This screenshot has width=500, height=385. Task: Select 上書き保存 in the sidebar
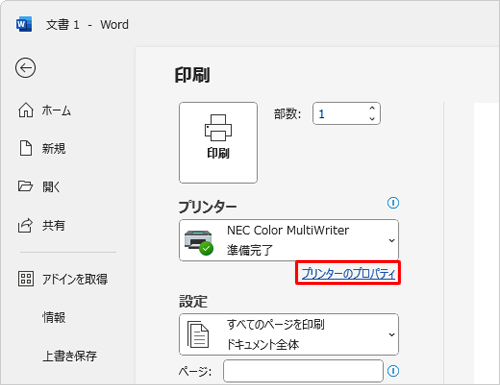(69, 356)
